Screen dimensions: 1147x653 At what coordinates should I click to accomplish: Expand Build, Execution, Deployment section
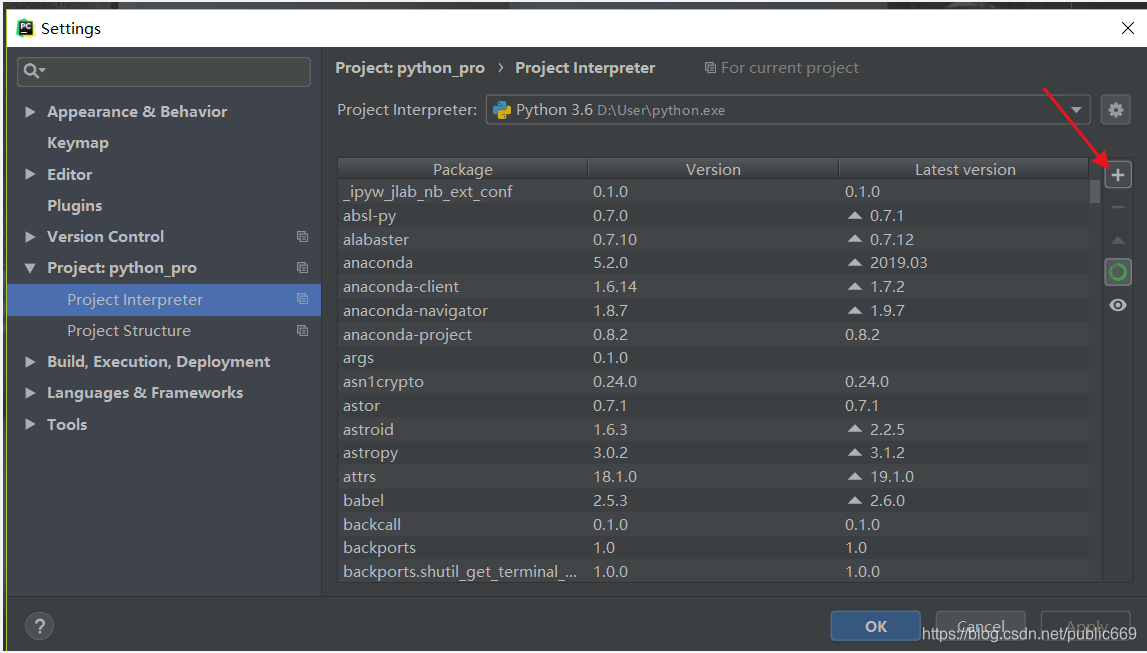point(30,361)
